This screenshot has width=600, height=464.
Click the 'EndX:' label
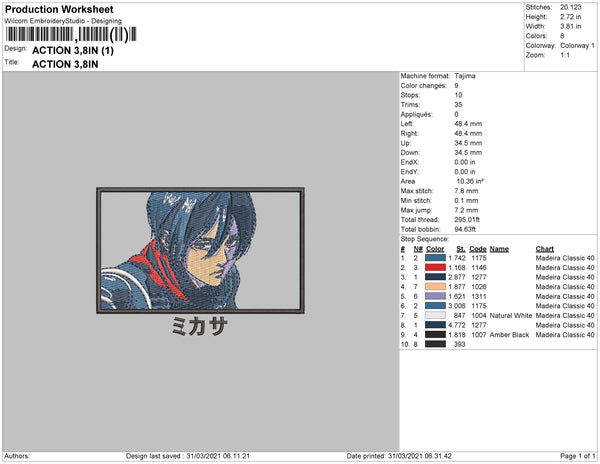[409, 162]
